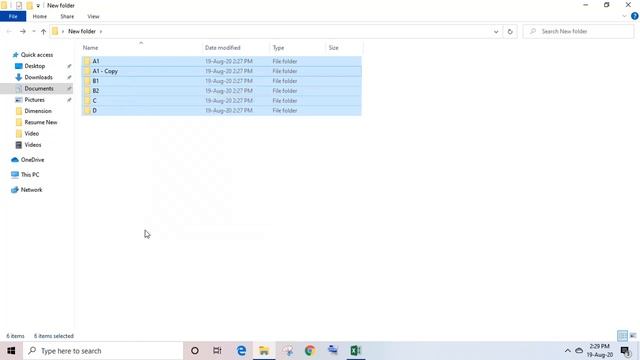
Task: Open Pictures in the navigation pane
Action: pos(34,100)
